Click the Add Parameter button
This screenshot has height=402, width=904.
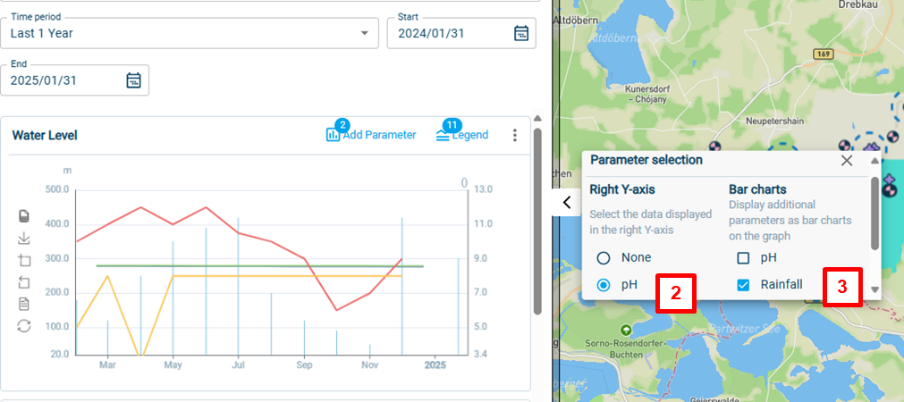pyautogui.click(x=371, y=135)
